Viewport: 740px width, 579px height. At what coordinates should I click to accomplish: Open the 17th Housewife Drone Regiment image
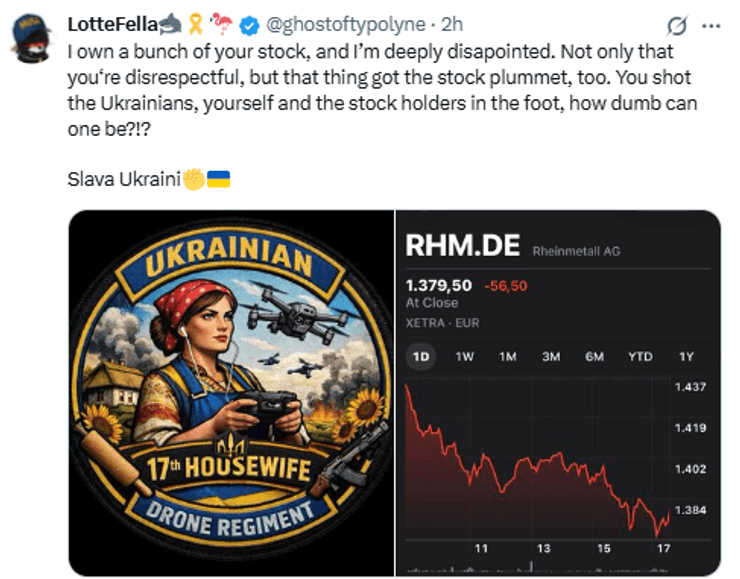(230, 392)
